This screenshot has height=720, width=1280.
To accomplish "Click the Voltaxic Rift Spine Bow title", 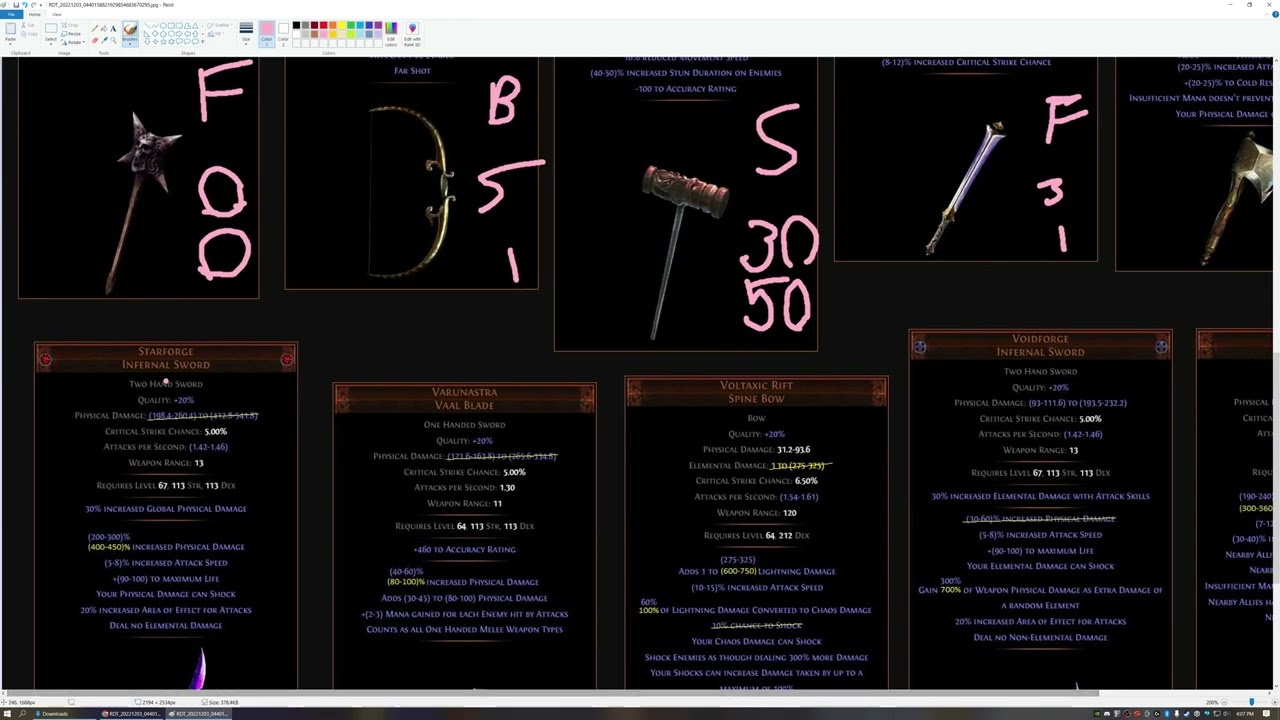I will coord(756,392).
